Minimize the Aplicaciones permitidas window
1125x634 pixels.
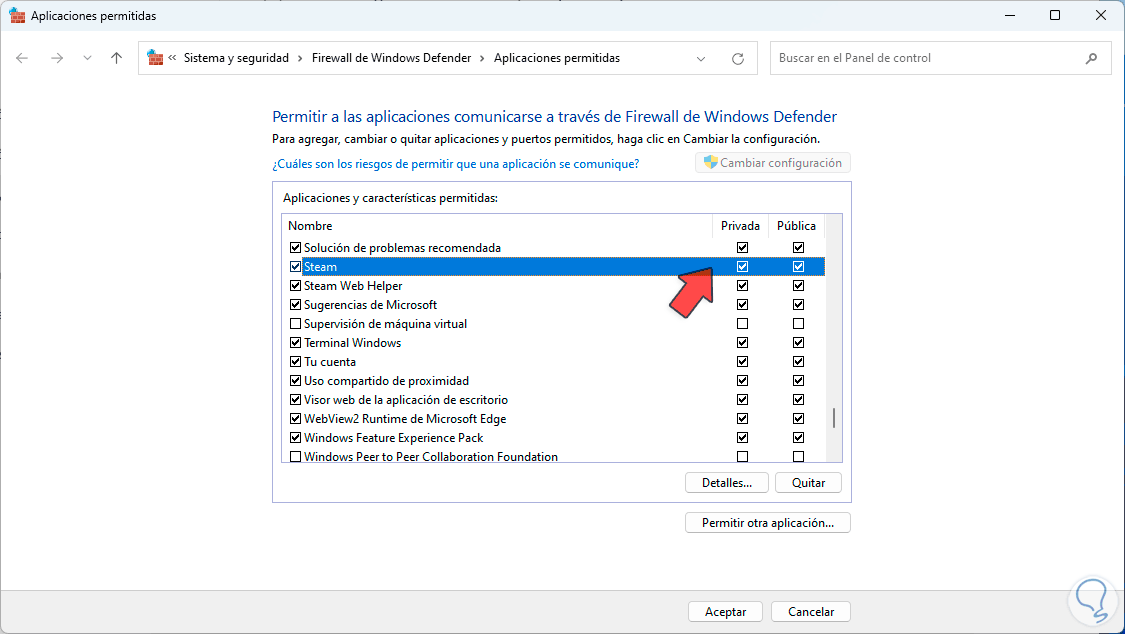tap(1009, 15)
